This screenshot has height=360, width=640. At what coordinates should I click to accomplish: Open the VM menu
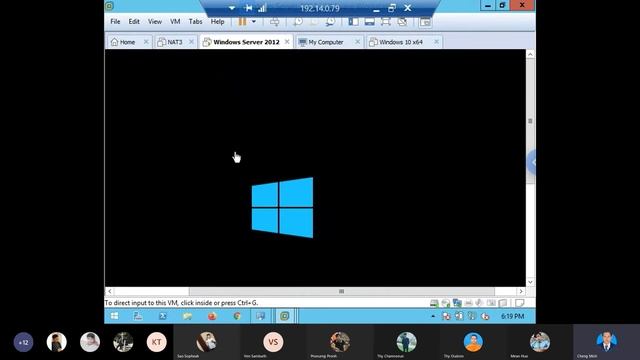point(175,22)
